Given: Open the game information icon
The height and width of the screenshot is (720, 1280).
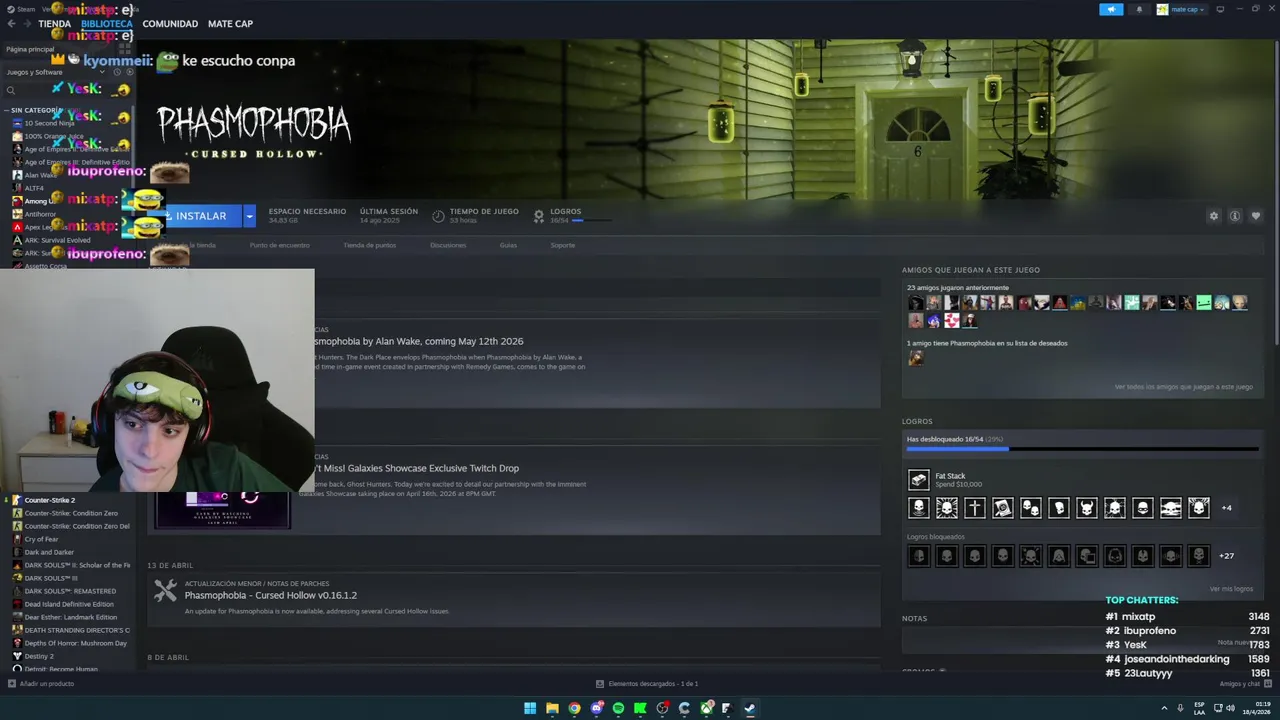Looking at the screenshot, I should tap(1235, 216).
